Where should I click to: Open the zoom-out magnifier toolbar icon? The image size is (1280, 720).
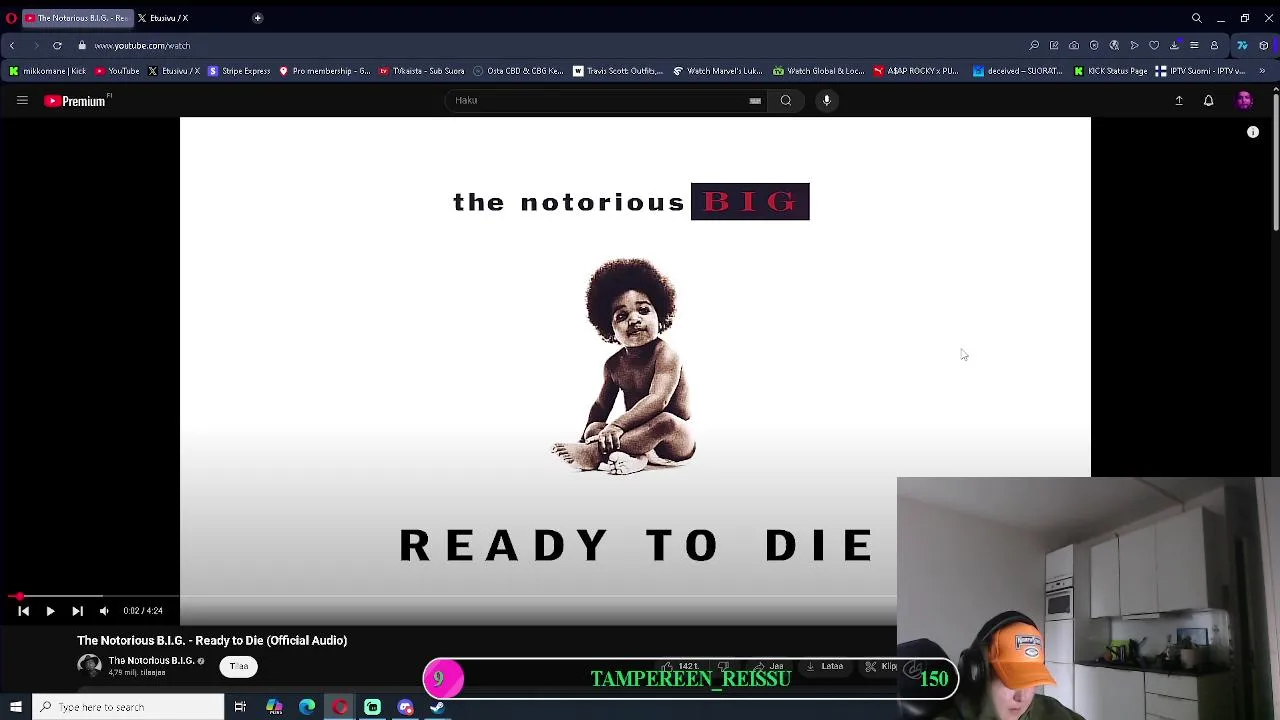(x=1034, y=45)
